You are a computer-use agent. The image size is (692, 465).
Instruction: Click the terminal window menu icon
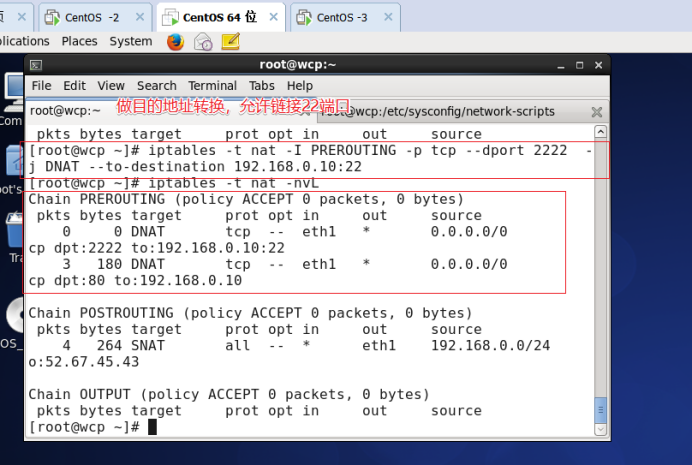36,65
